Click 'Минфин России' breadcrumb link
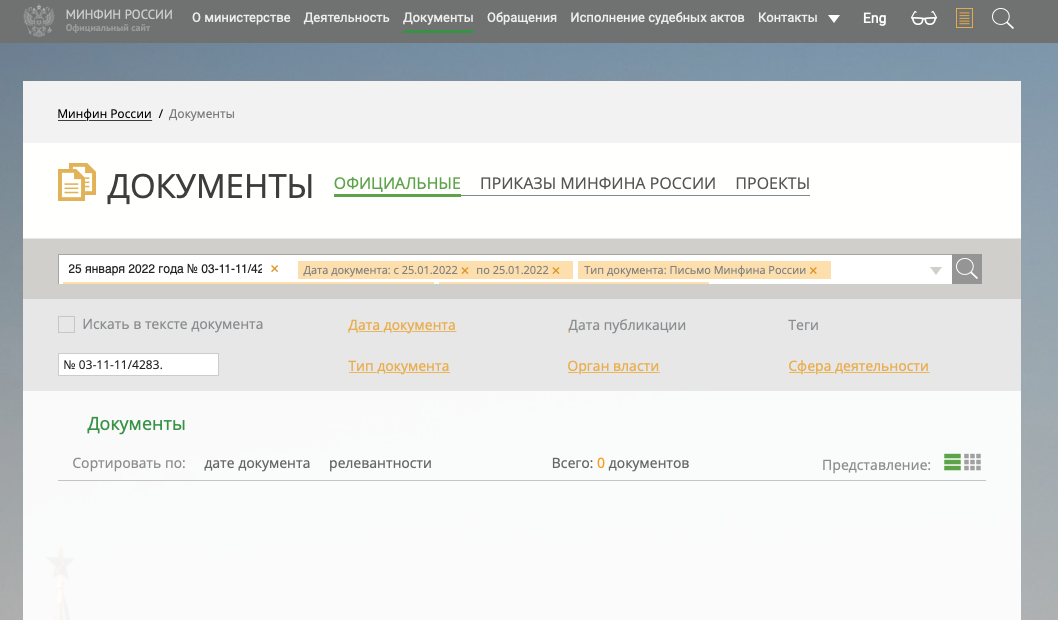 pyautogui.click(x=105, y=114)
